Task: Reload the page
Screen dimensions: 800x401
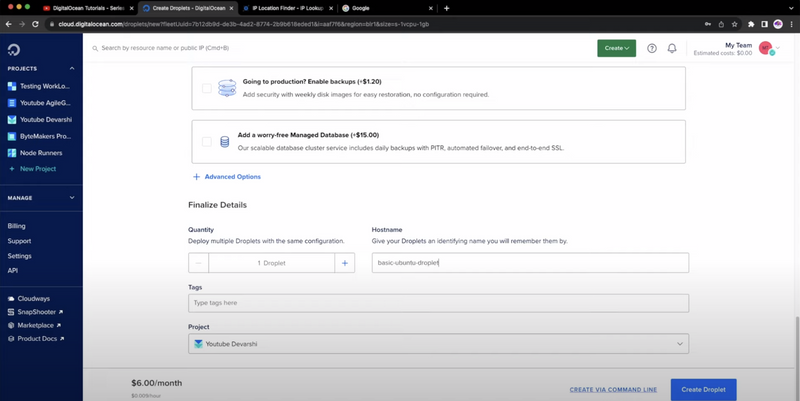Action: (x=35, y=24)
